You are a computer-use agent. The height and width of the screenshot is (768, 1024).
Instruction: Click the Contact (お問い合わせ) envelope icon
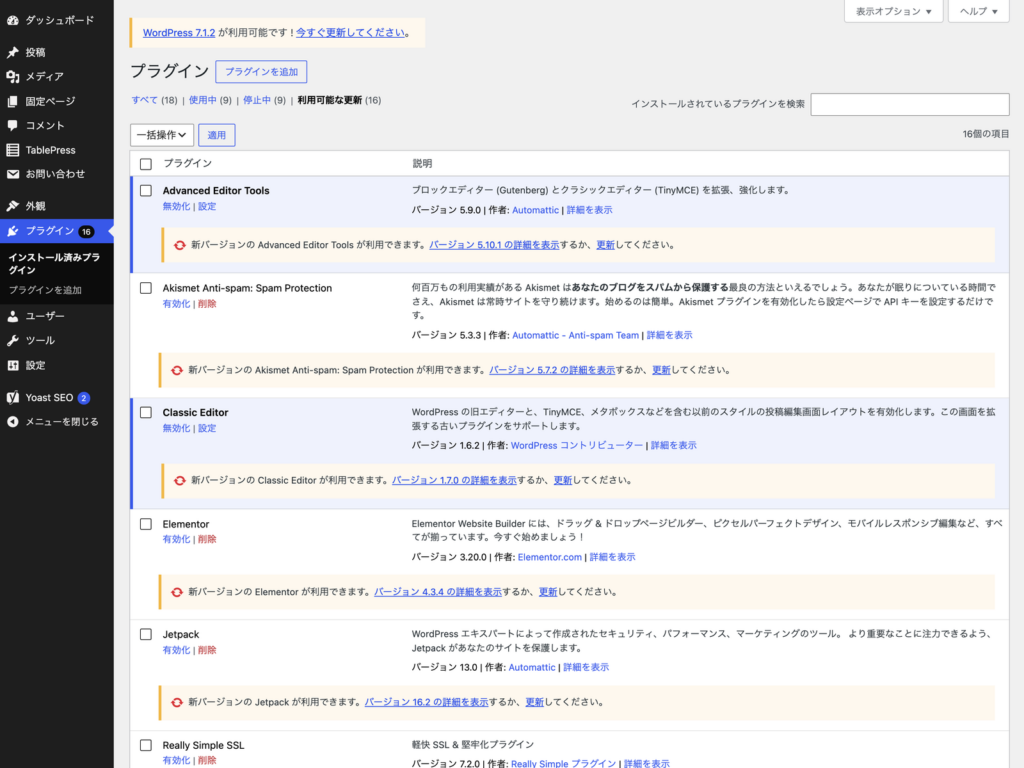12,174
